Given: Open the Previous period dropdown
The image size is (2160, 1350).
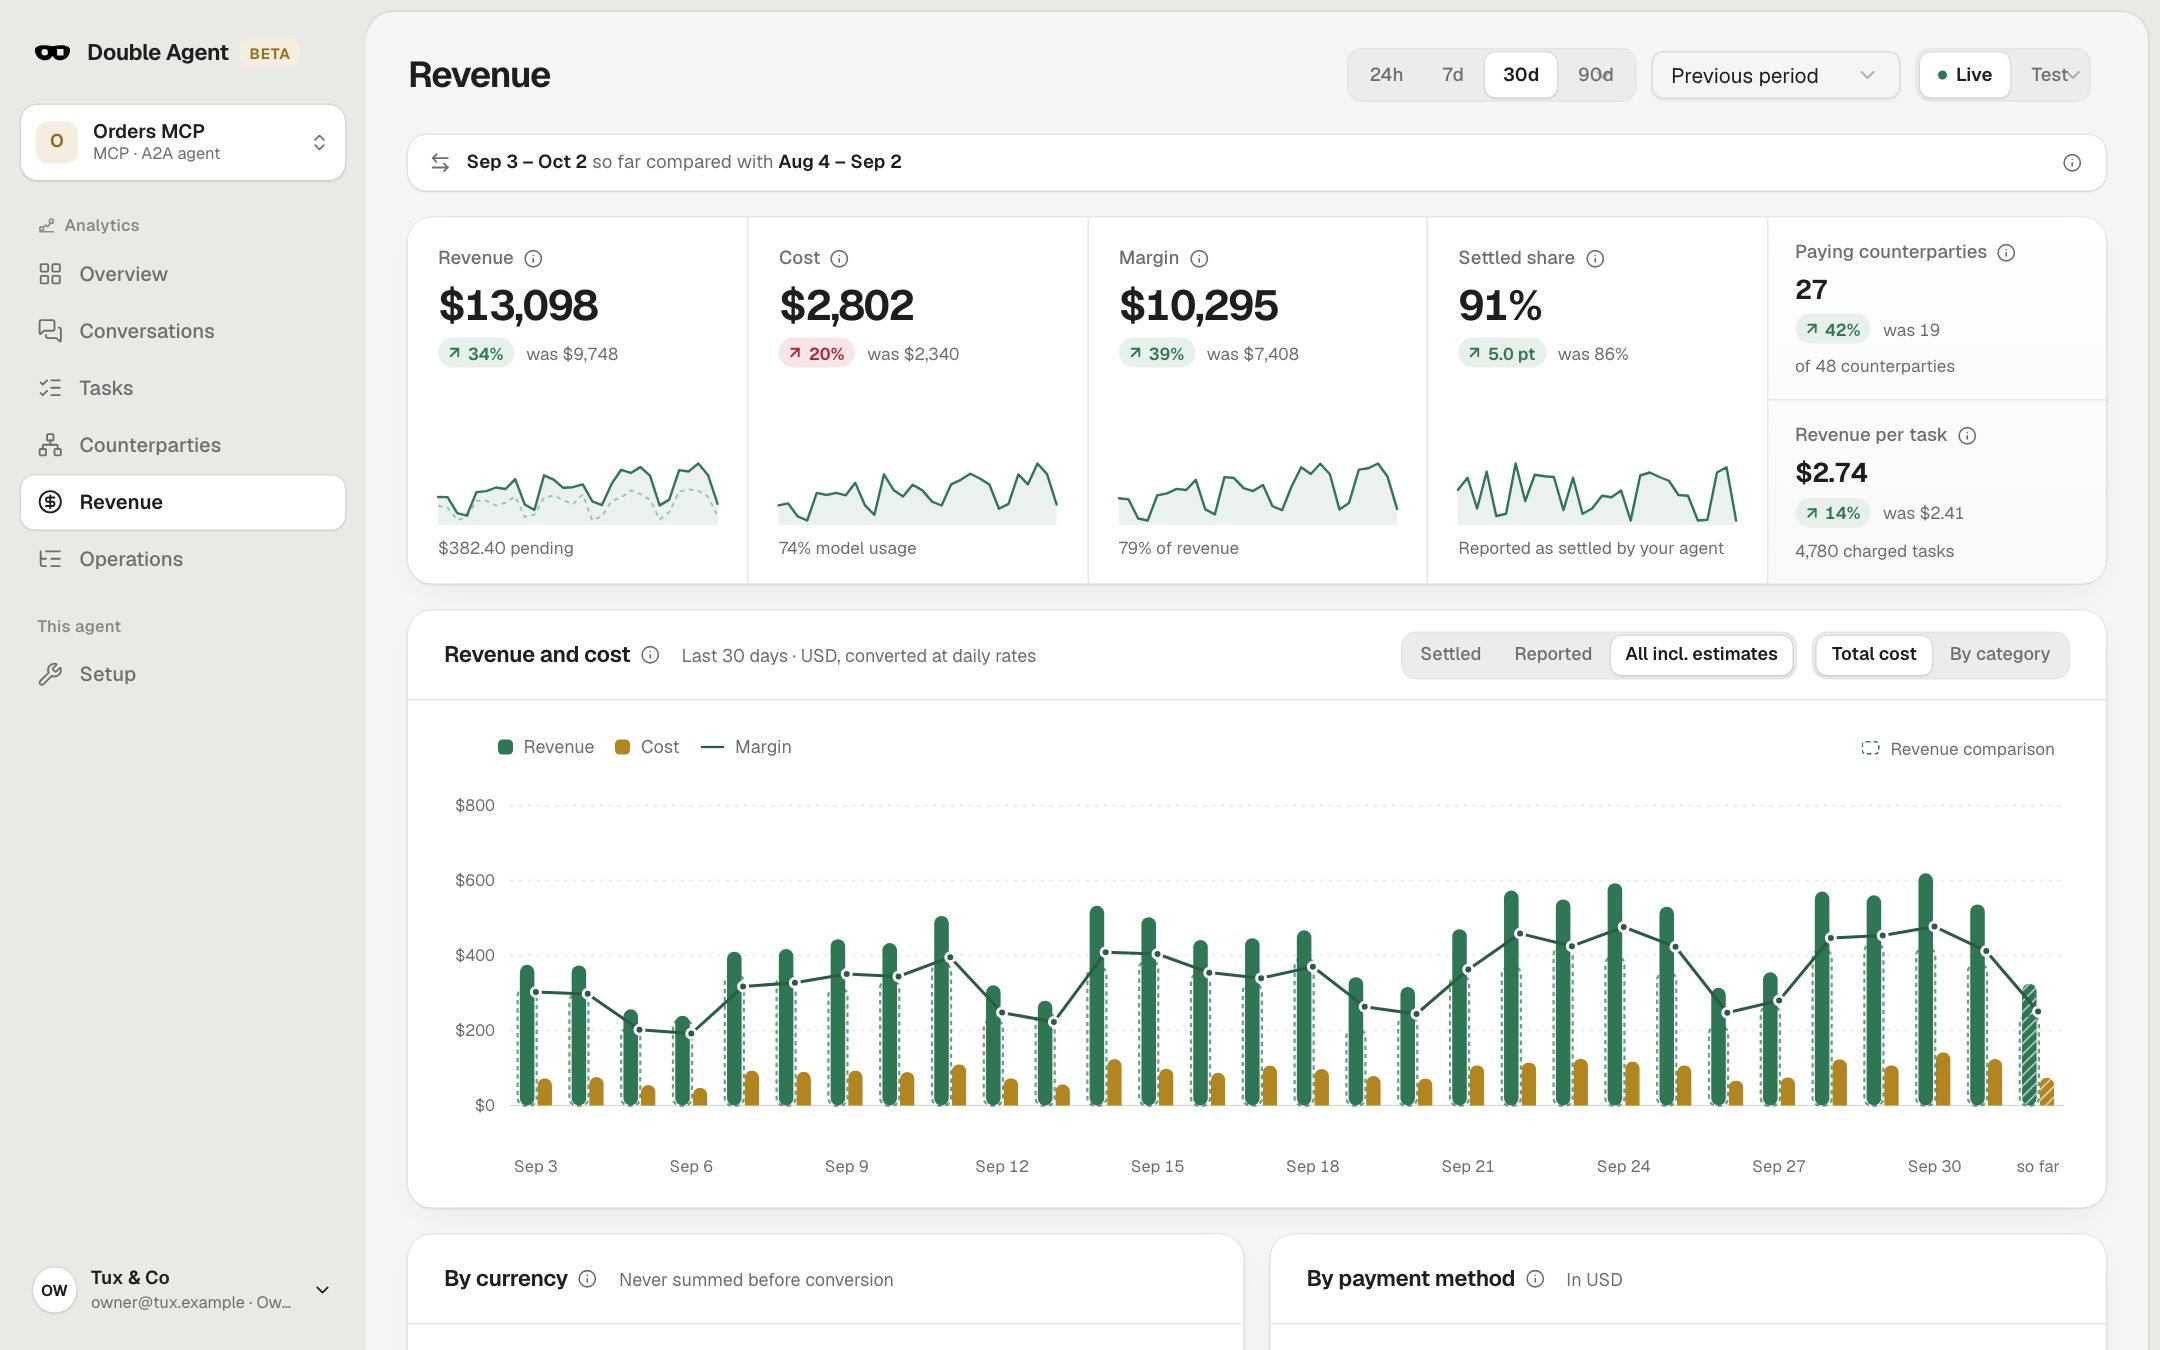Looking at the screenshot, I should coord(1775,76).
